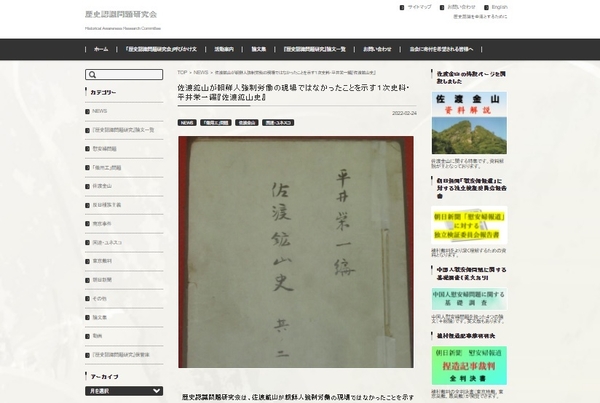Click TOP in the breadcrumb
600x403 pixels.
182,72
